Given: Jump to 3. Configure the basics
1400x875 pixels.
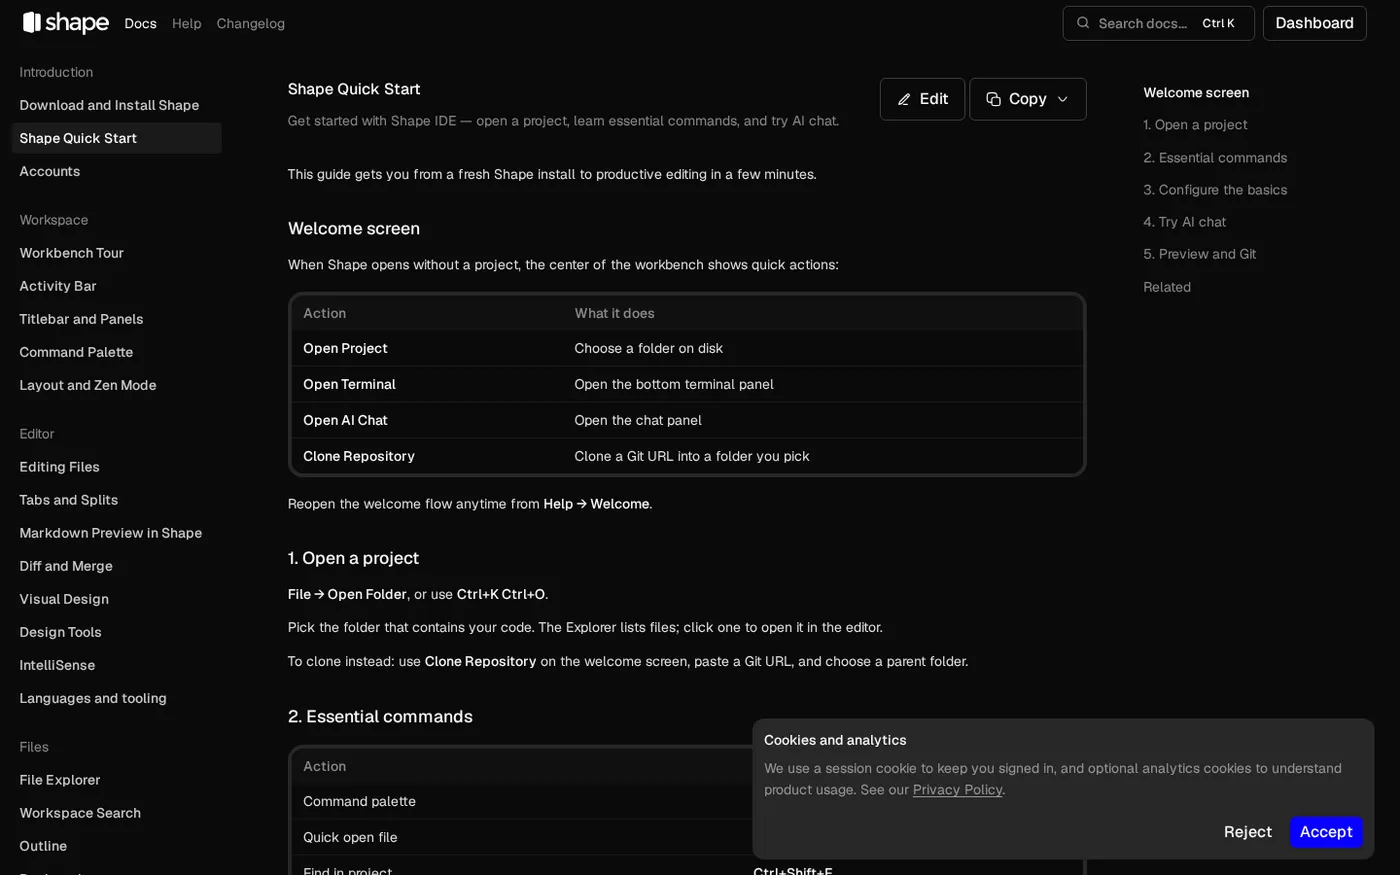Looking at the screenshot, I should tap(1215, 190).
